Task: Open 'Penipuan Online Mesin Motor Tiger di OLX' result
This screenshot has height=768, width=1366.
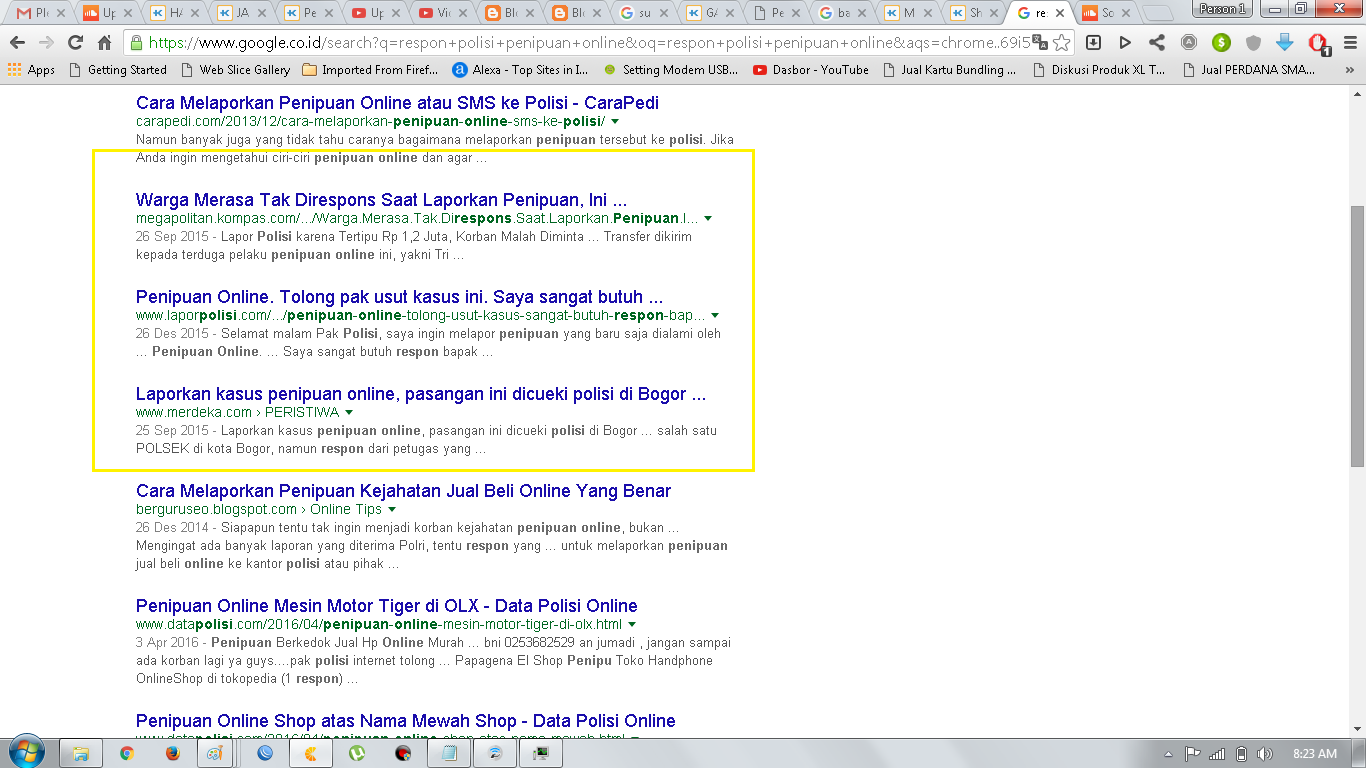Action: pos(386,606)
